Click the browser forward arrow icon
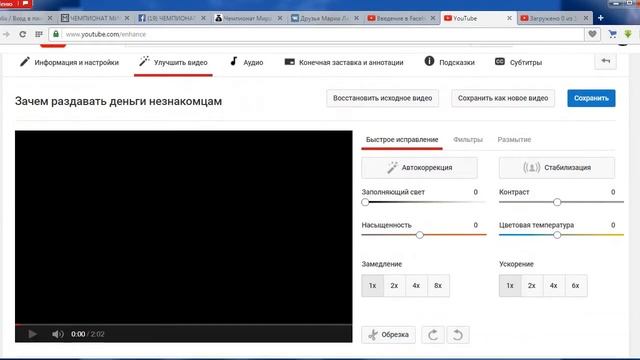The height and width of the screenshot is (360, 640). click(6, 34)
